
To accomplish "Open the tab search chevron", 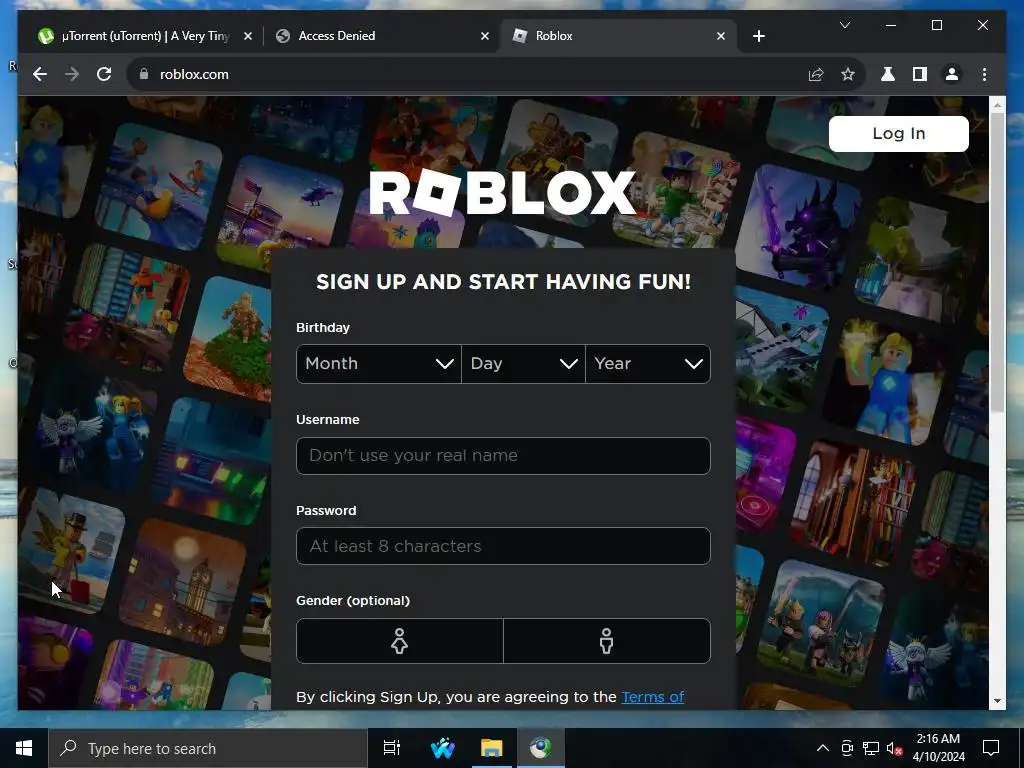I will 845,25.
